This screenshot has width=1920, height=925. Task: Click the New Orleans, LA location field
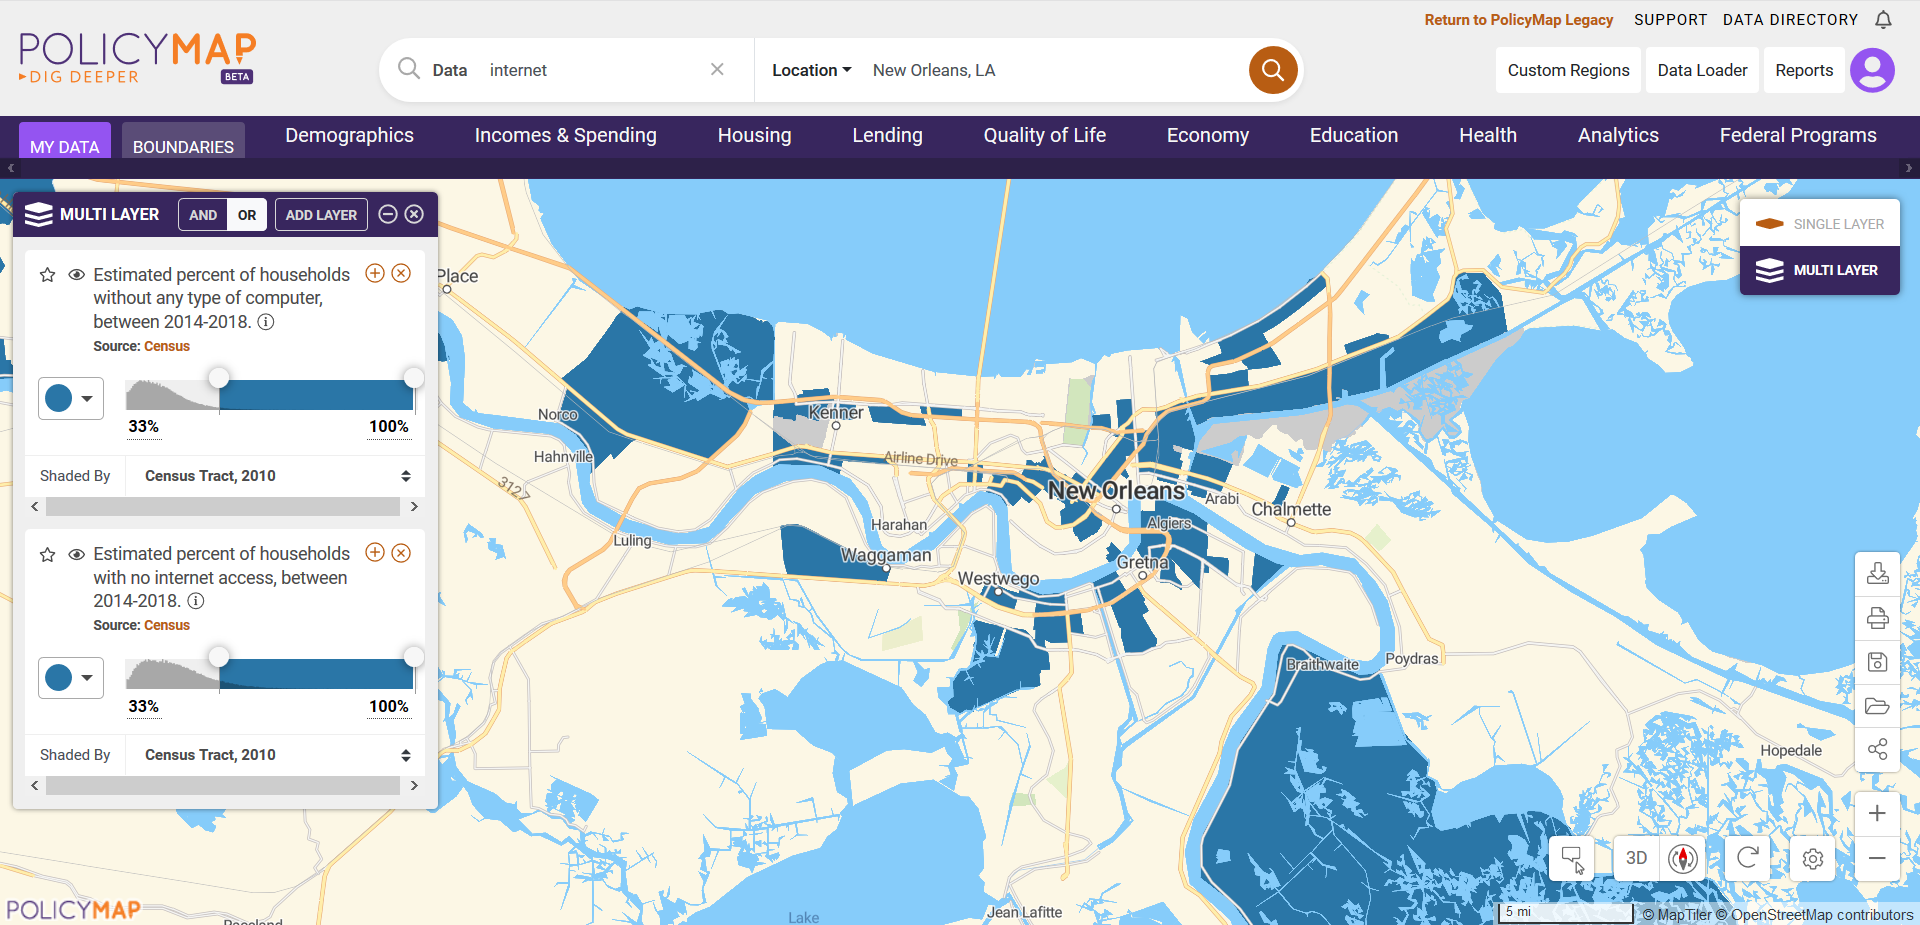(x=1050, y=70)
